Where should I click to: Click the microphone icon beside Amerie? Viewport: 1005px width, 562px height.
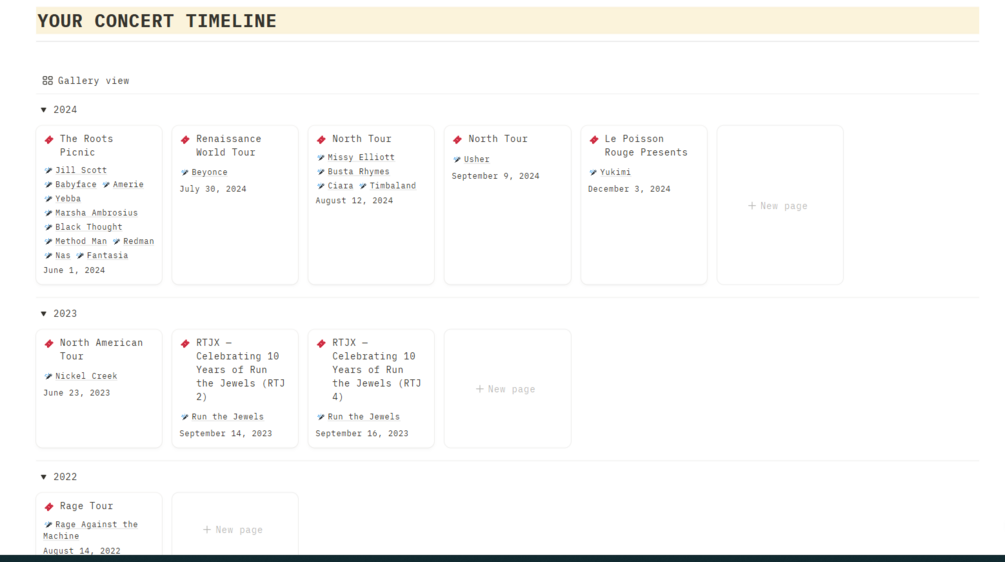(x=106, y=185)
